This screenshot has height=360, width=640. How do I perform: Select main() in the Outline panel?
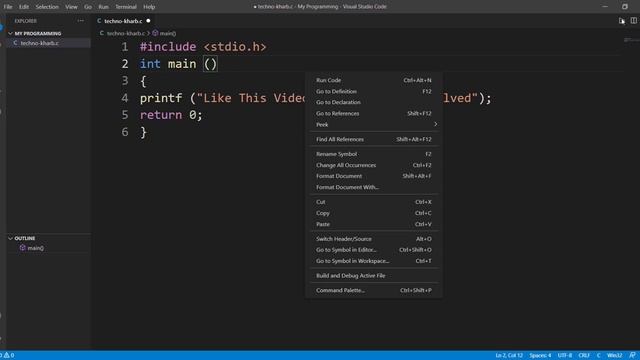(x=36, y=248)
